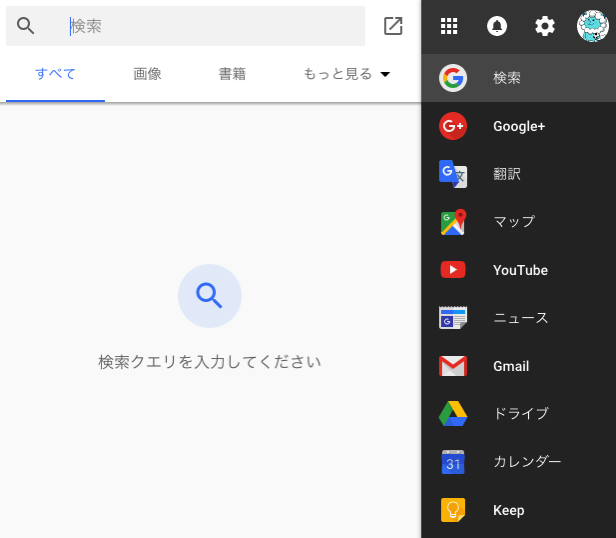Switch to the 書籍 tab
Viewport: 616px width, 538px height.
(232, 74)
